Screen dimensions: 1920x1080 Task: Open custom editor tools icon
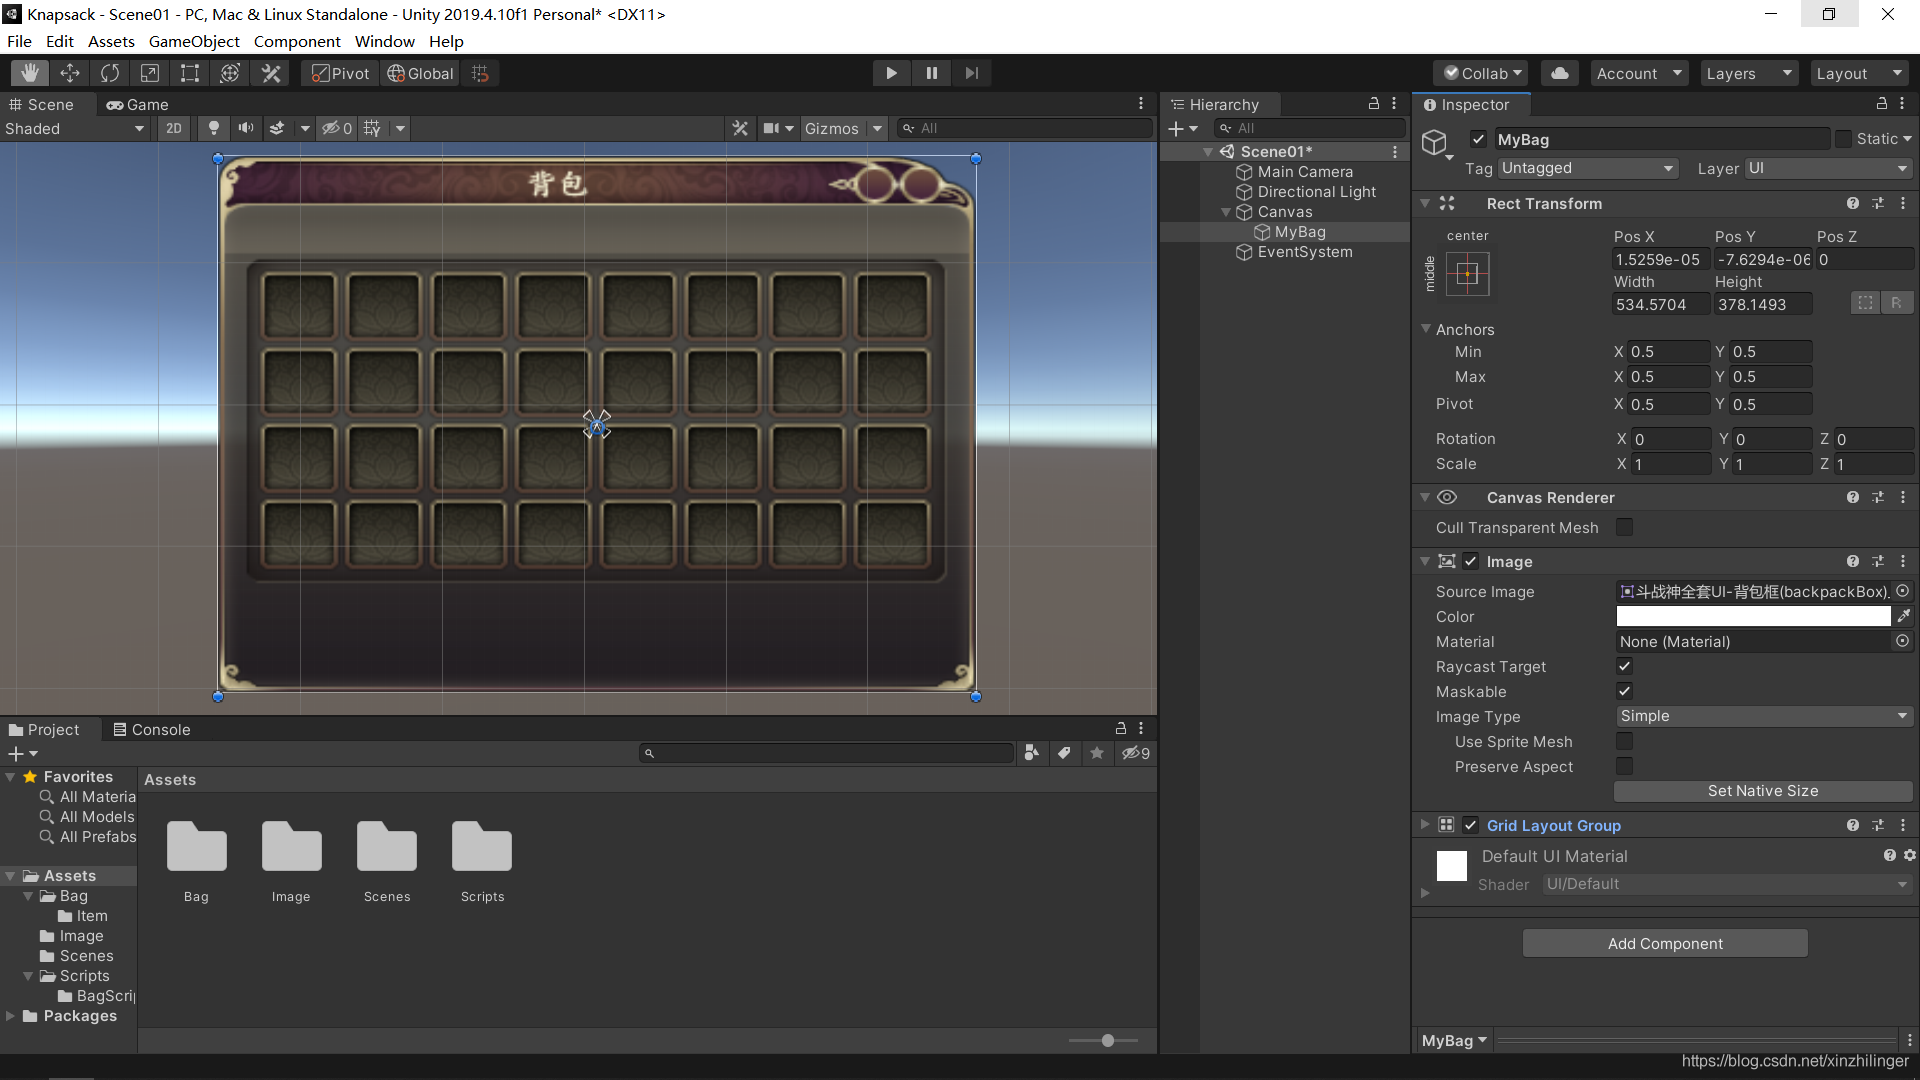pyautogui.click(x=271, y=73)
